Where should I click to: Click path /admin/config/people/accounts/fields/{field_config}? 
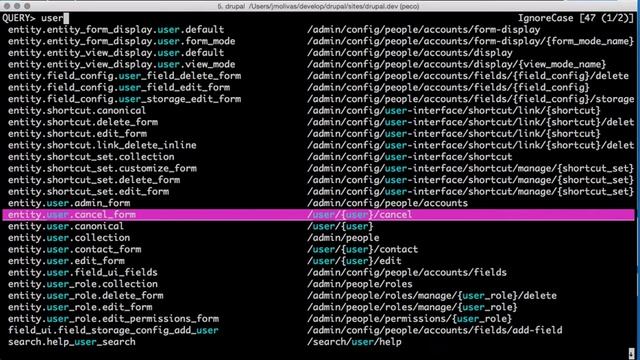coord(448,87)
